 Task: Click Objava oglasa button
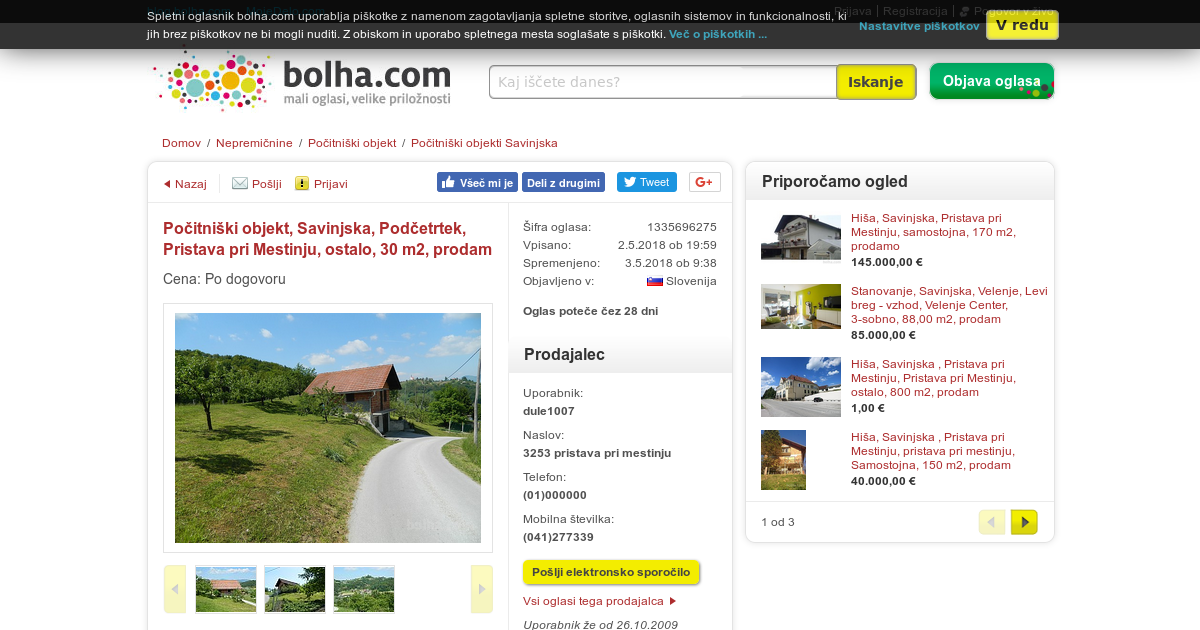992,81
